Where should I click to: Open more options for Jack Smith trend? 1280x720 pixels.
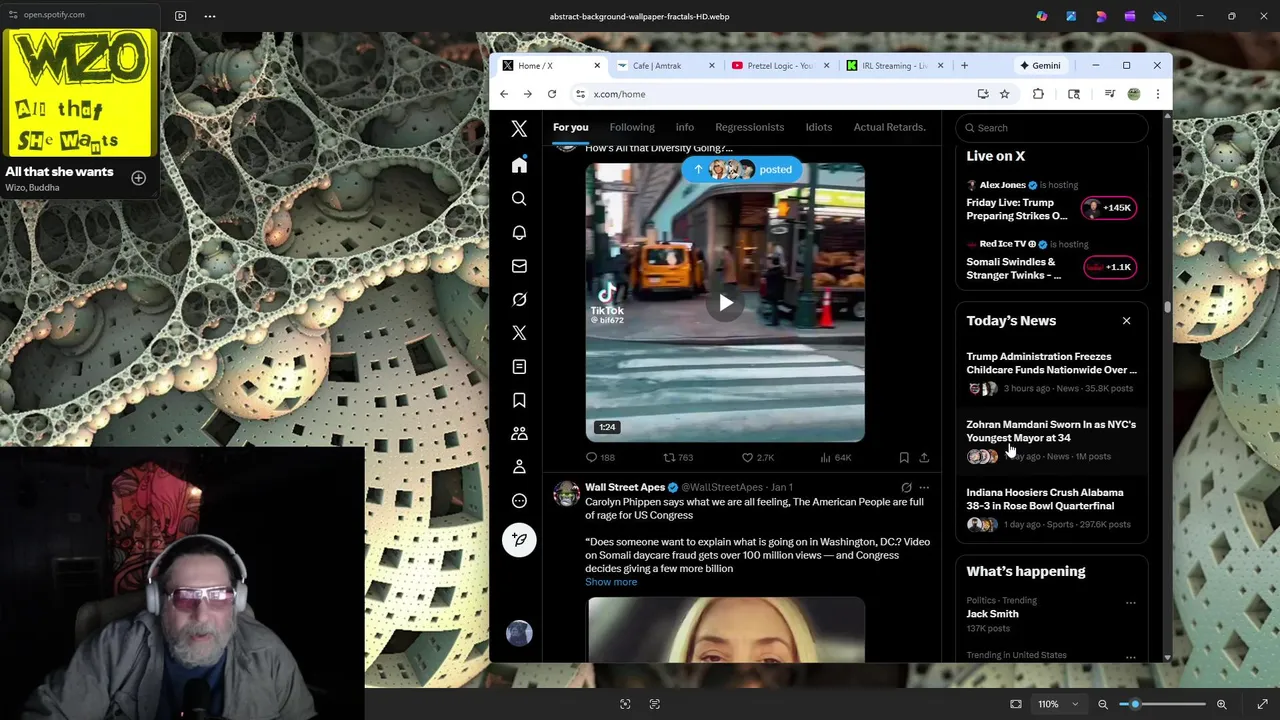1130,603
